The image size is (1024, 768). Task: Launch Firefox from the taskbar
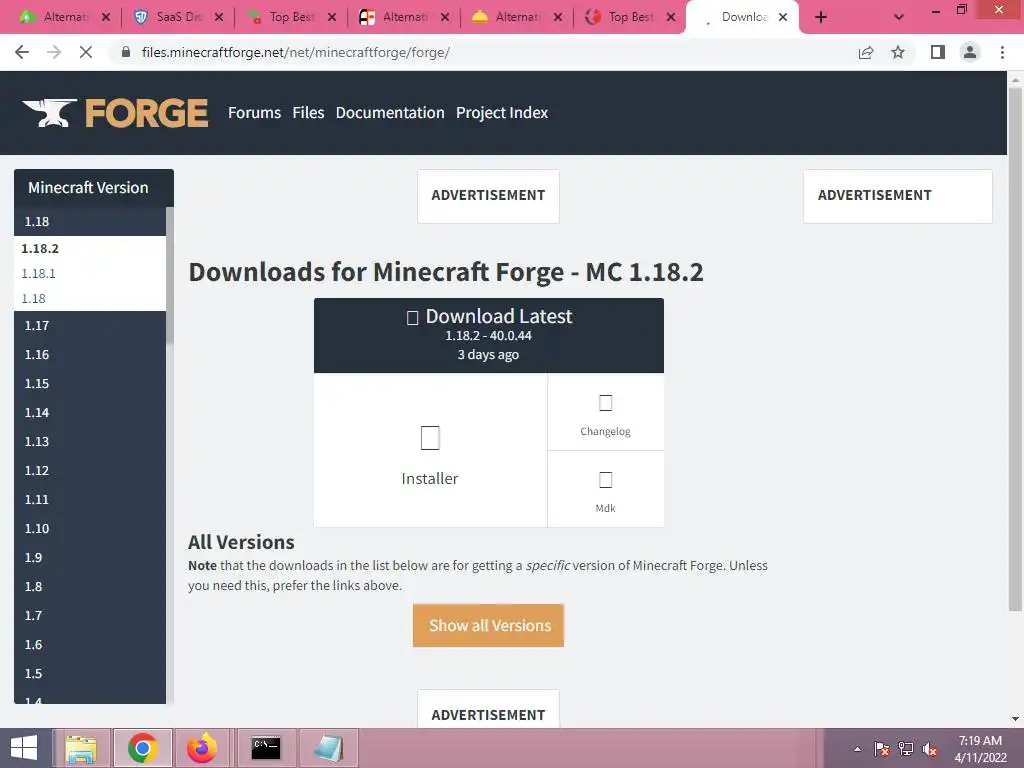202,748
